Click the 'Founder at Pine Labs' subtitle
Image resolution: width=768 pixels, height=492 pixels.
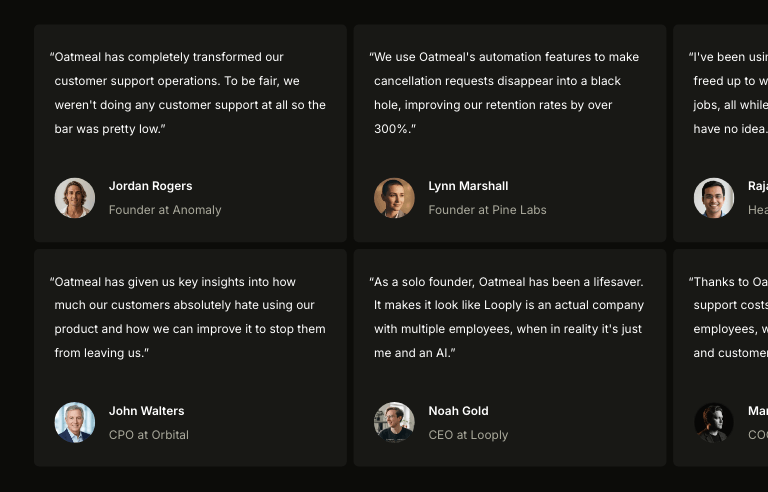(x=488, y=210)
